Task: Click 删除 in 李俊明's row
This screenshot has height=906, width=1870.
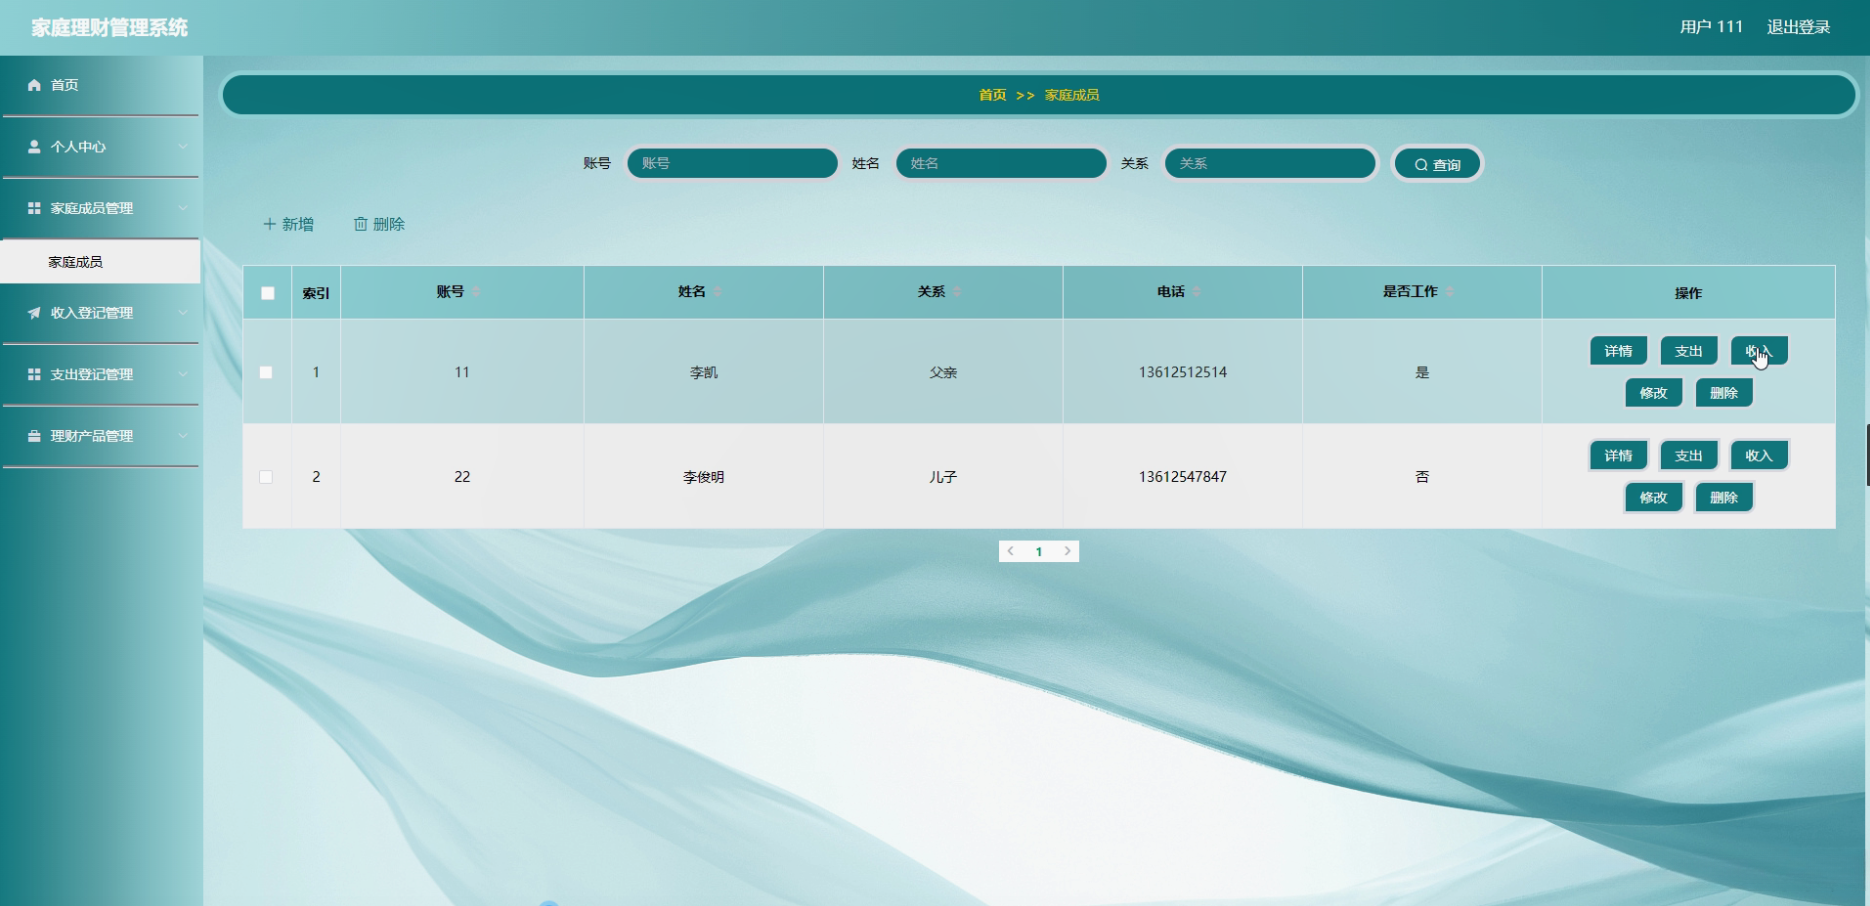Action: pos(1724,498)
